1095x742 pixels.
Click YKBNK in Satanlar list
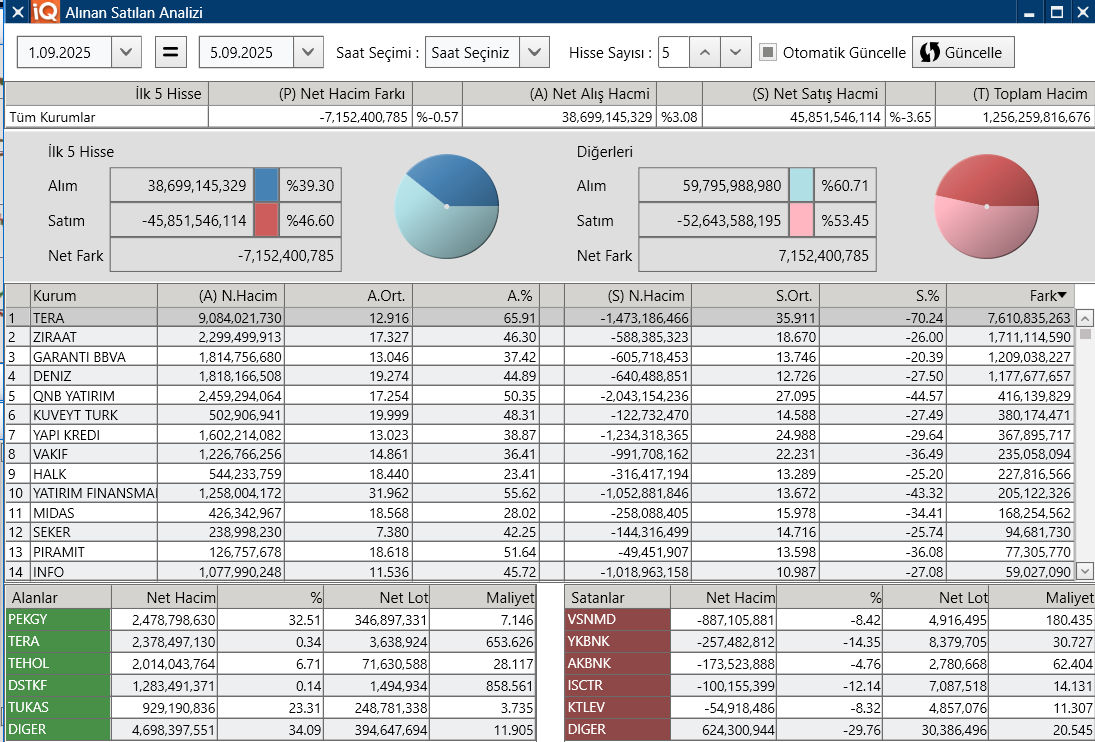[x=617, y=641]
